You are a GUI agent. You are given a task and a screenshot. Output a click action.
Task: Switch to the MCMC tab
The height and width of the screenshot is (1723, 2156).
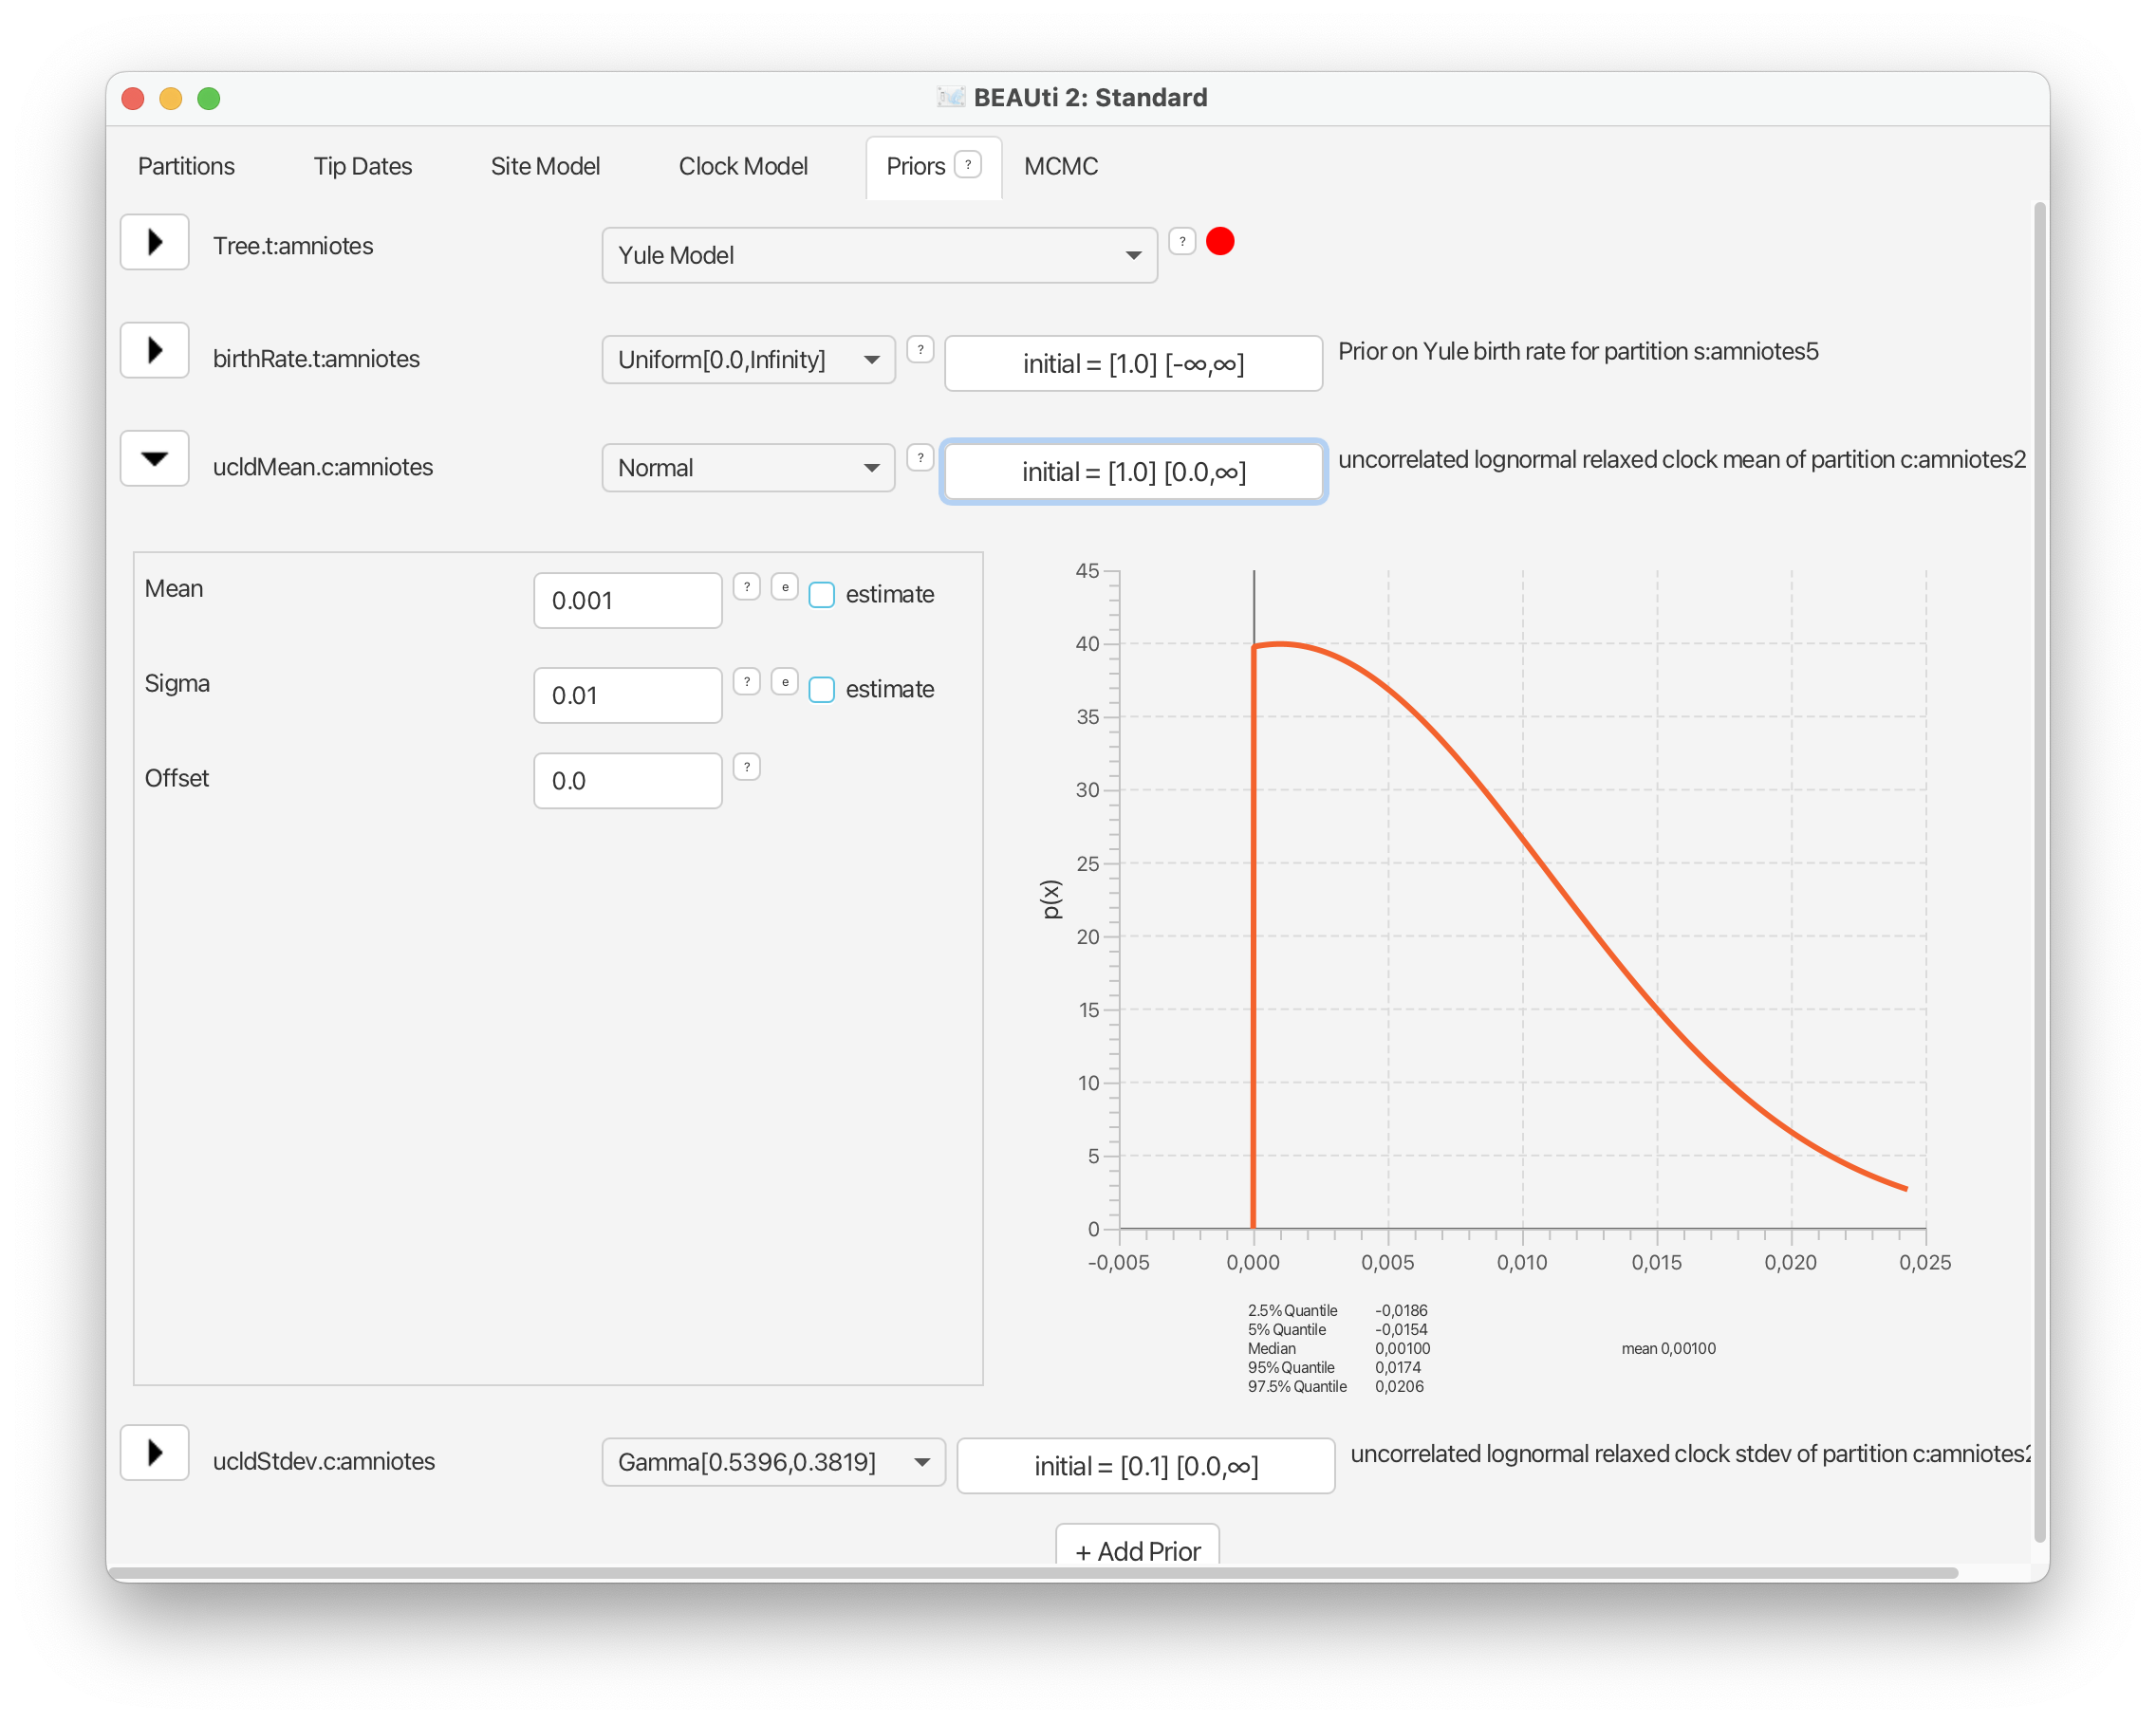coord(1061,166)
